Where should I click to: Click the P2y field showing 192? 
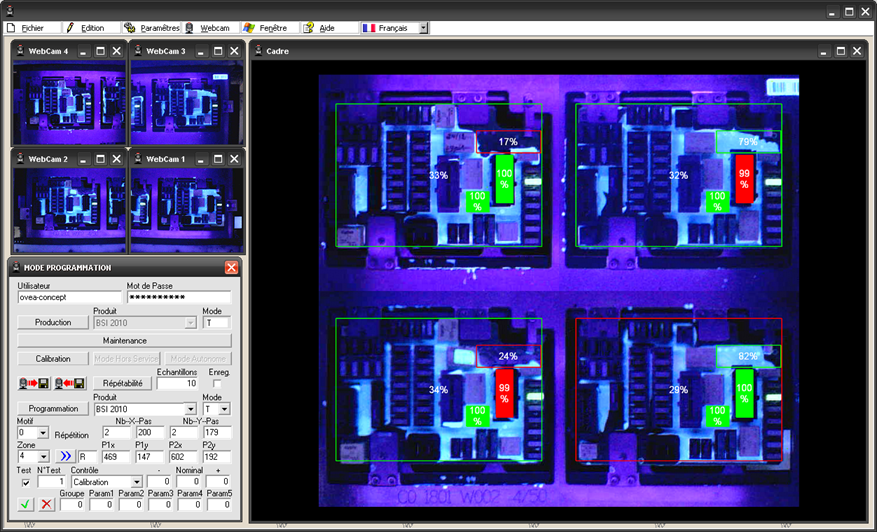click(217, 457)
